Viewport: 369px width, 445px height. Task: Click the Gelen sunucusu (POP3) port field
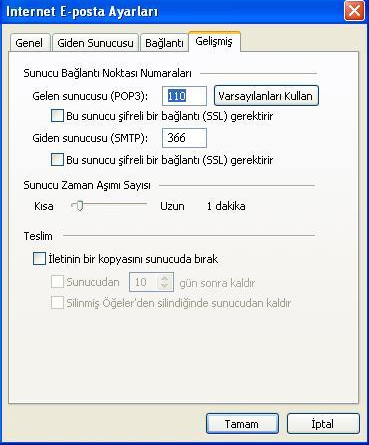coord(184,96)
